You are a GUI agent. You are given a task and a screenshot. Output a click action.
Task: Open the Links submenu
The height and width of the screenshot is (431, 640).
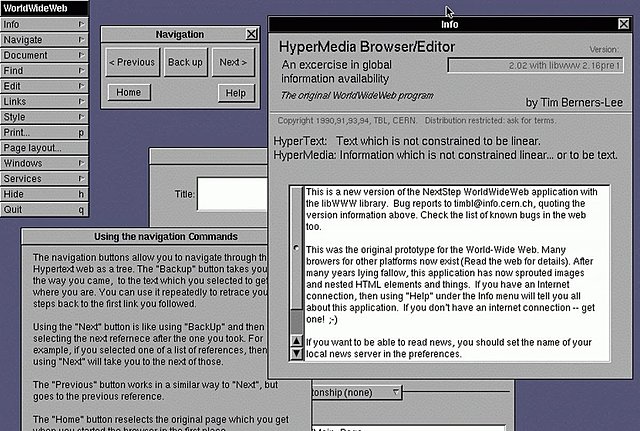(44, 102)
